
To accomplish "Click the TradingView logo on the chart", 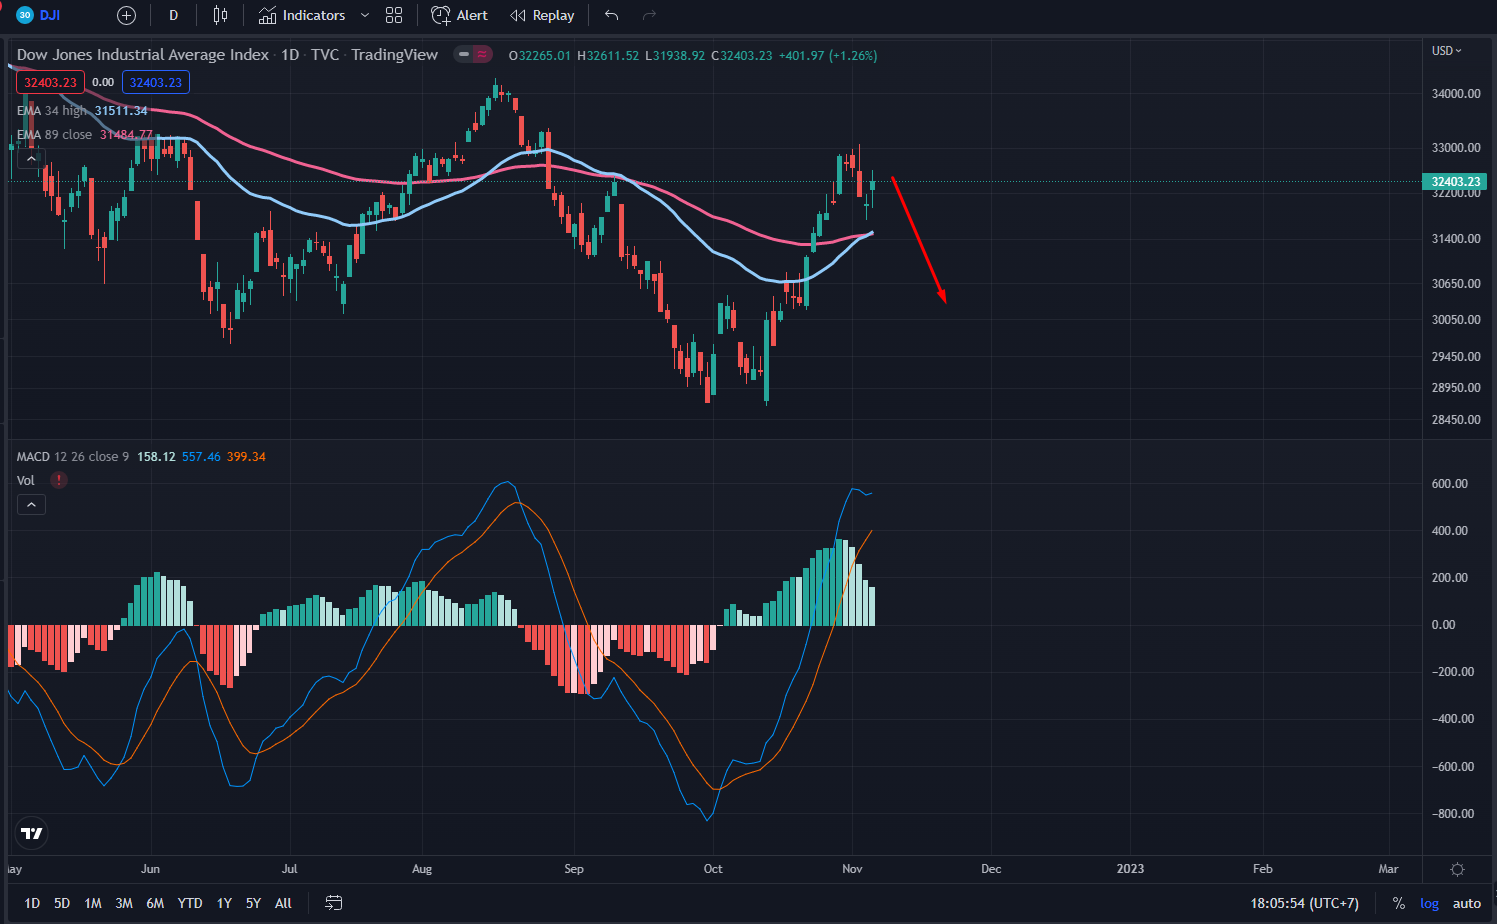I will coord(32,833).
